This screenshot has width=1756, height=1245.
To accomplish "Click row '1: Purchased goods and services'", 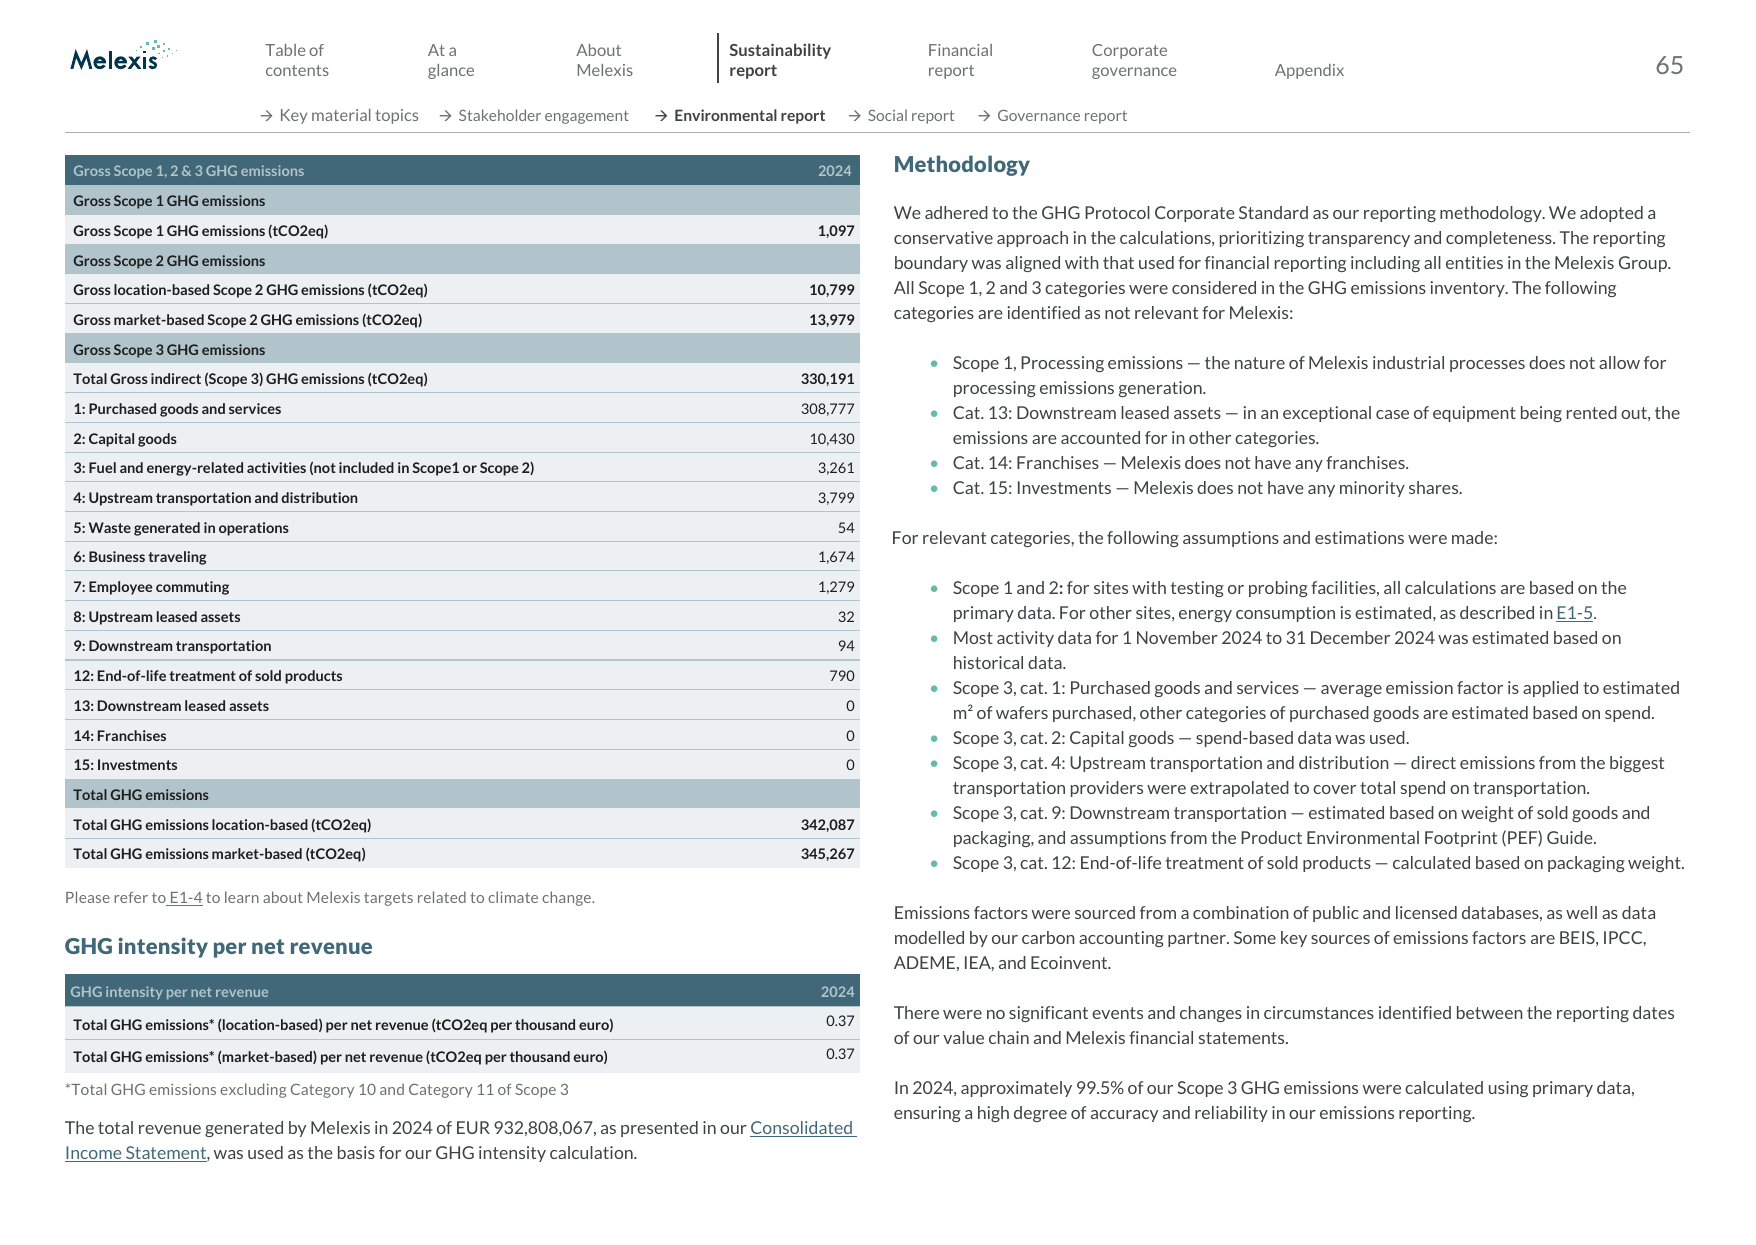I will pyautogui.click(x=462, y=408).
